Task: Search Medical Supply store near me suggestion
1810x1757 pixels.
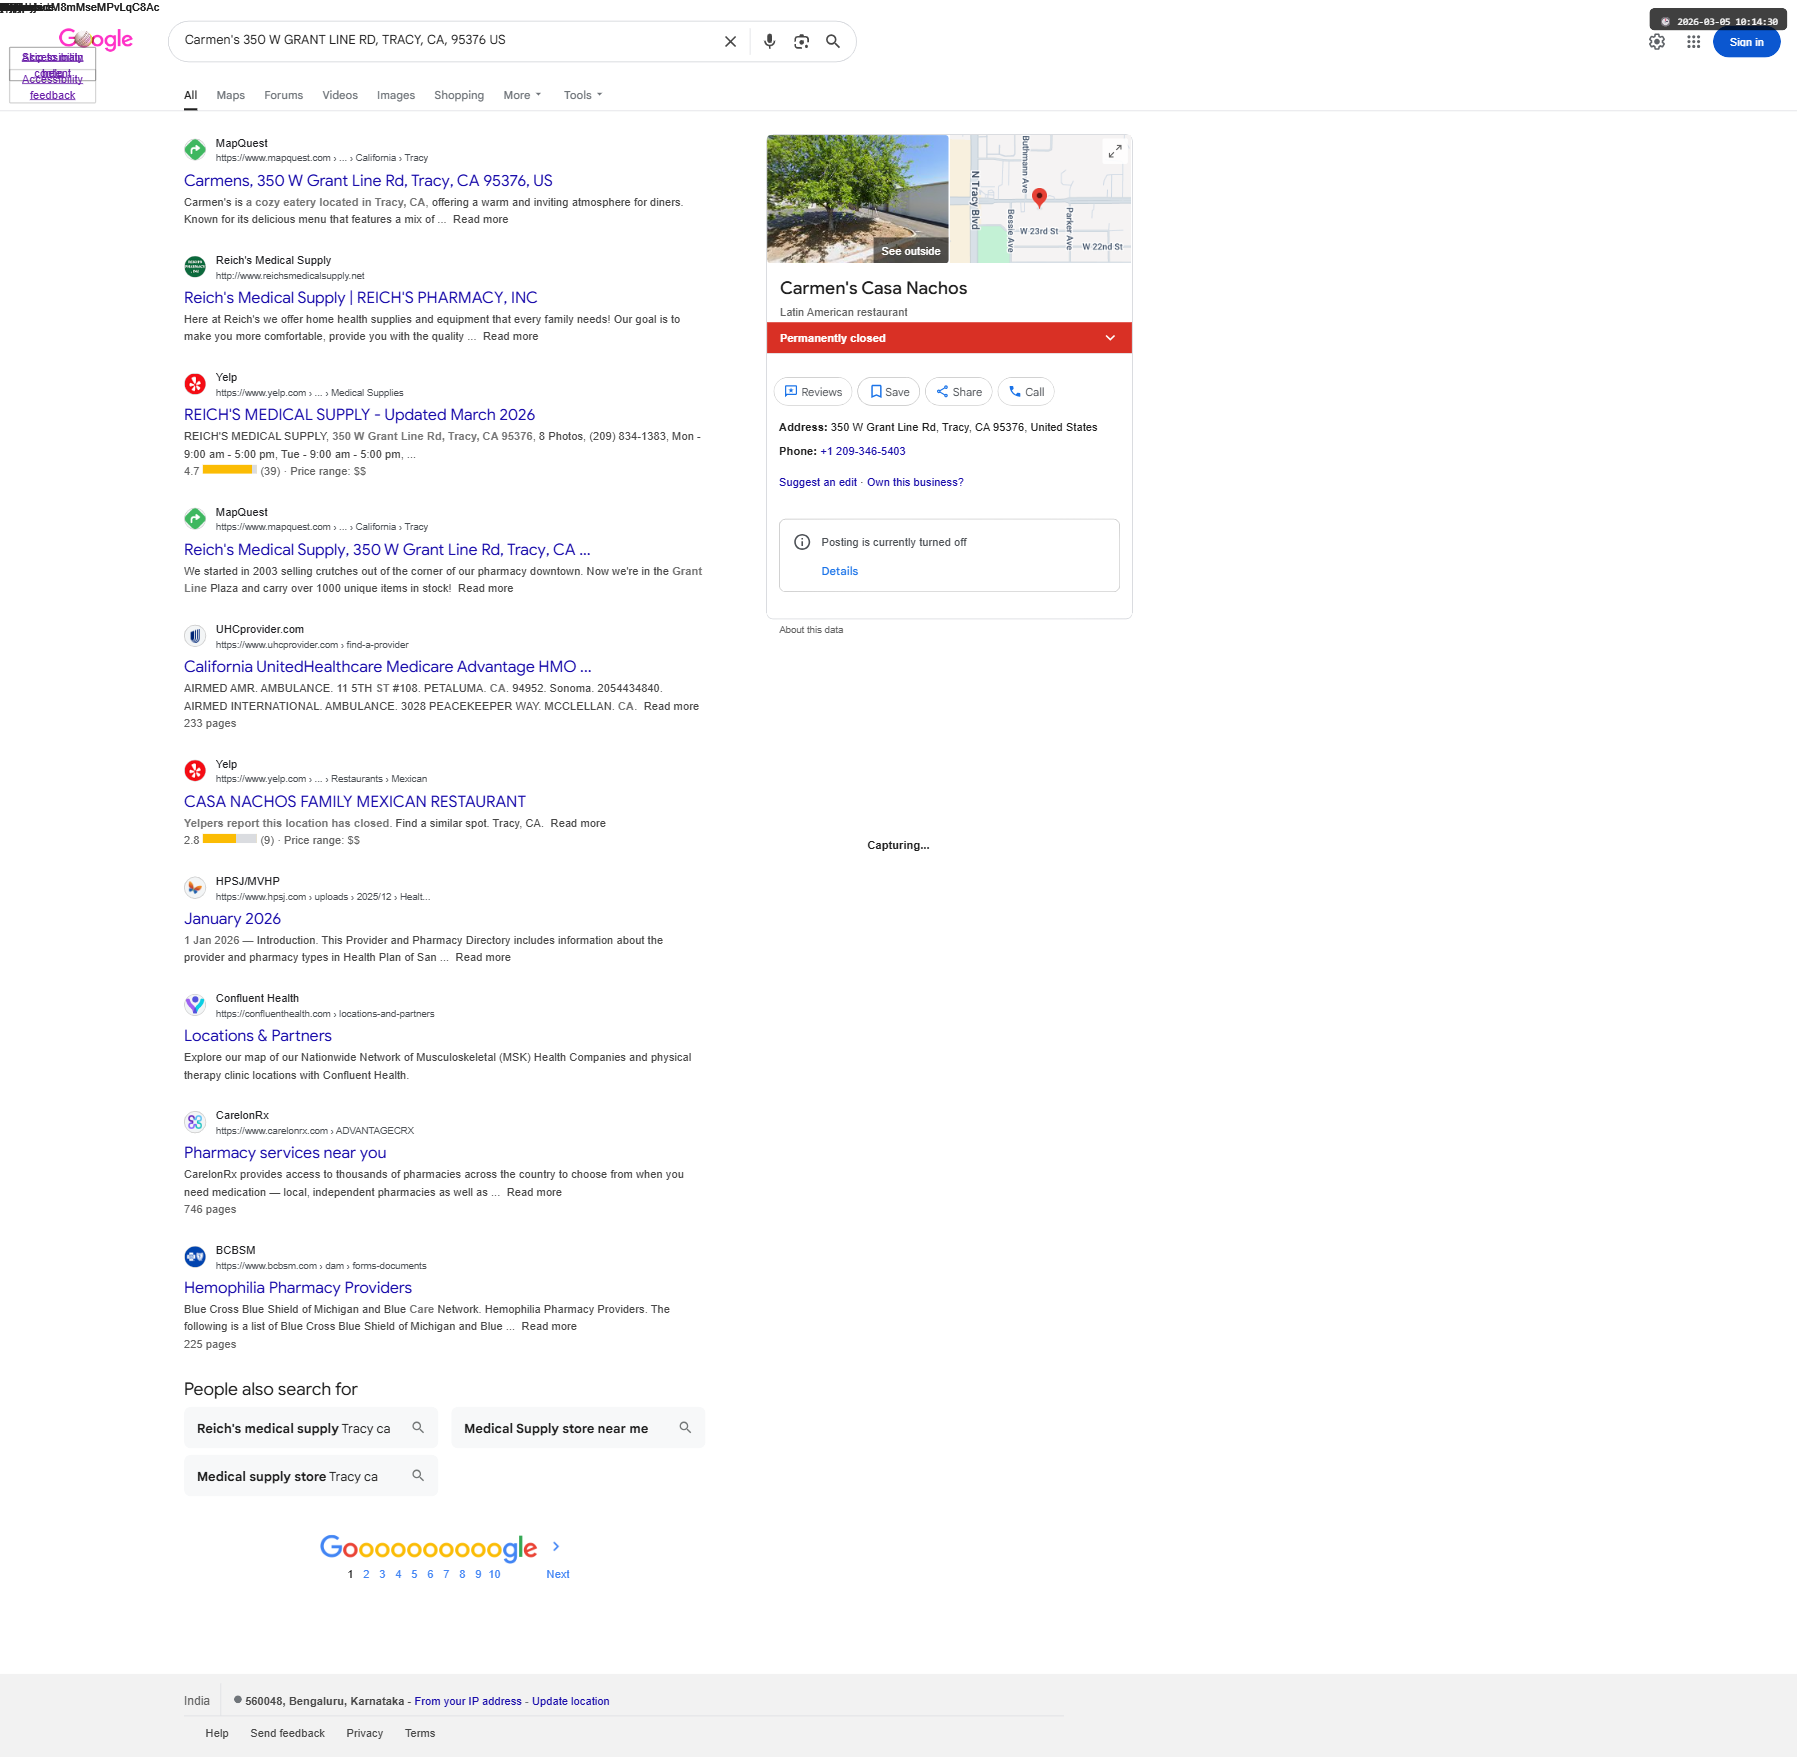Action: tap(578, 1428)
